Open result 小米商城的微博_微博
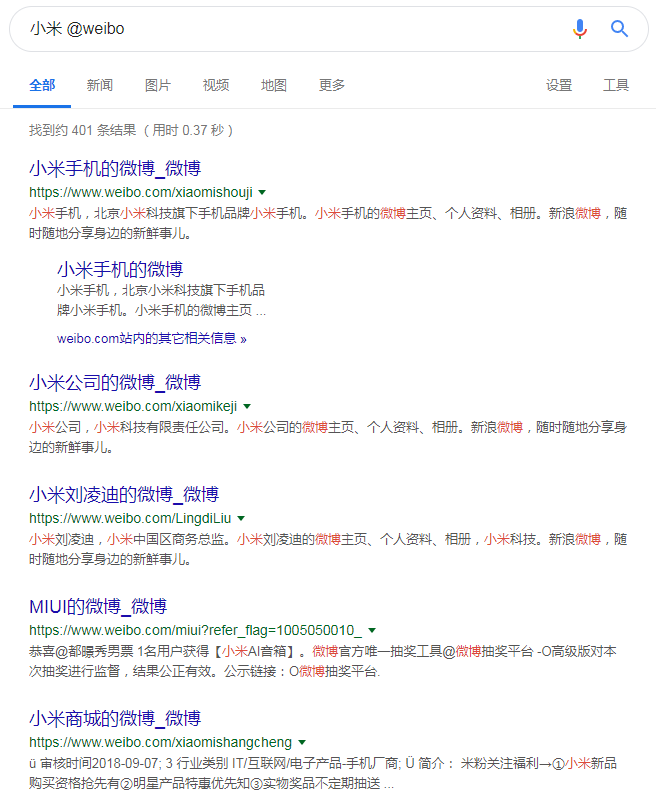This screenshot has height=802, width=656. [115, 718]
